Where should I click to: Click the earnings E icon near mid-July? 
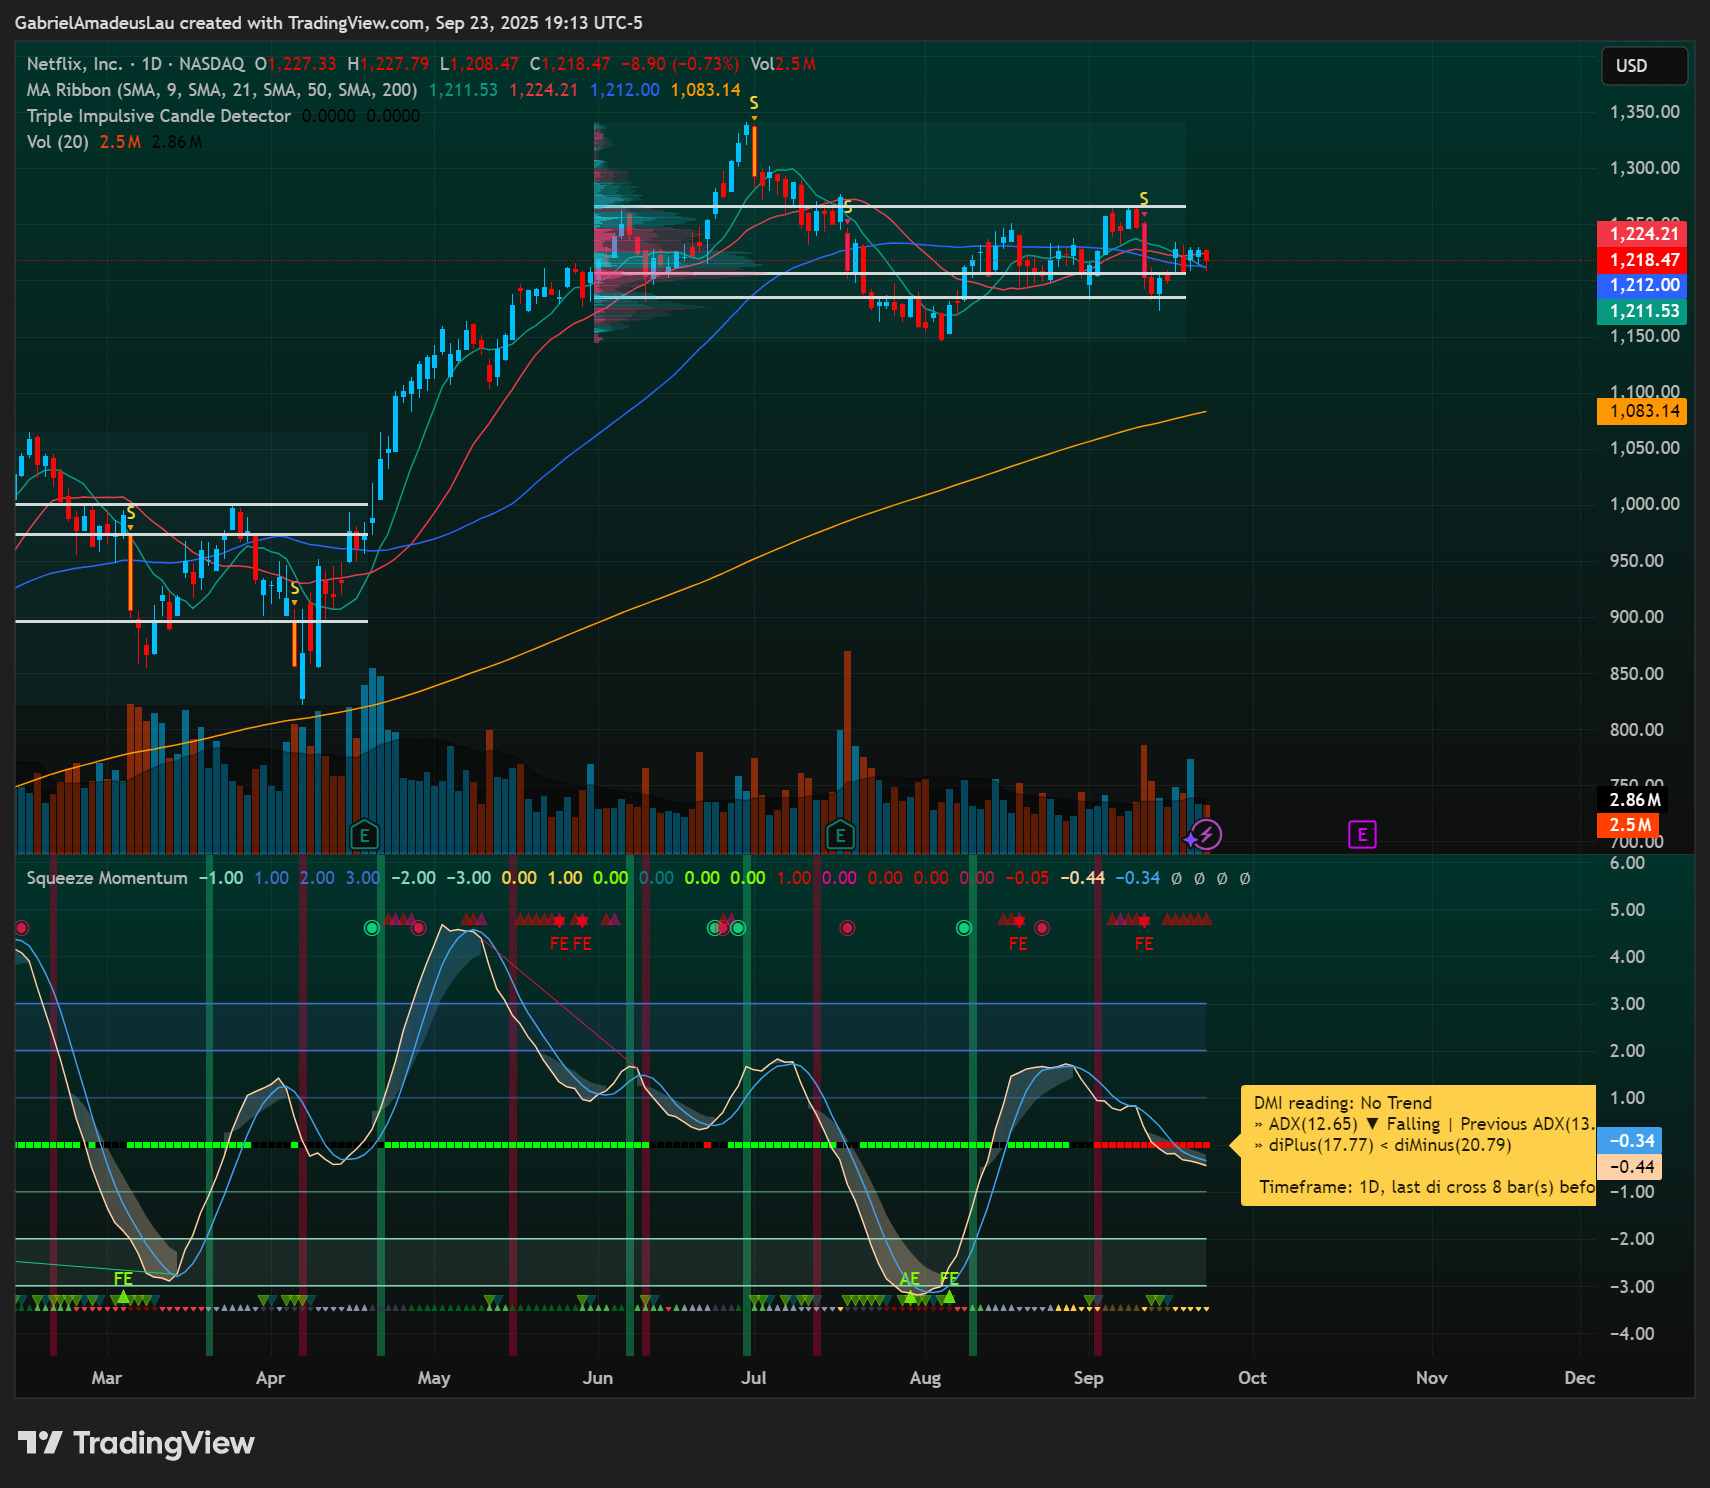(x=840, y=835)
